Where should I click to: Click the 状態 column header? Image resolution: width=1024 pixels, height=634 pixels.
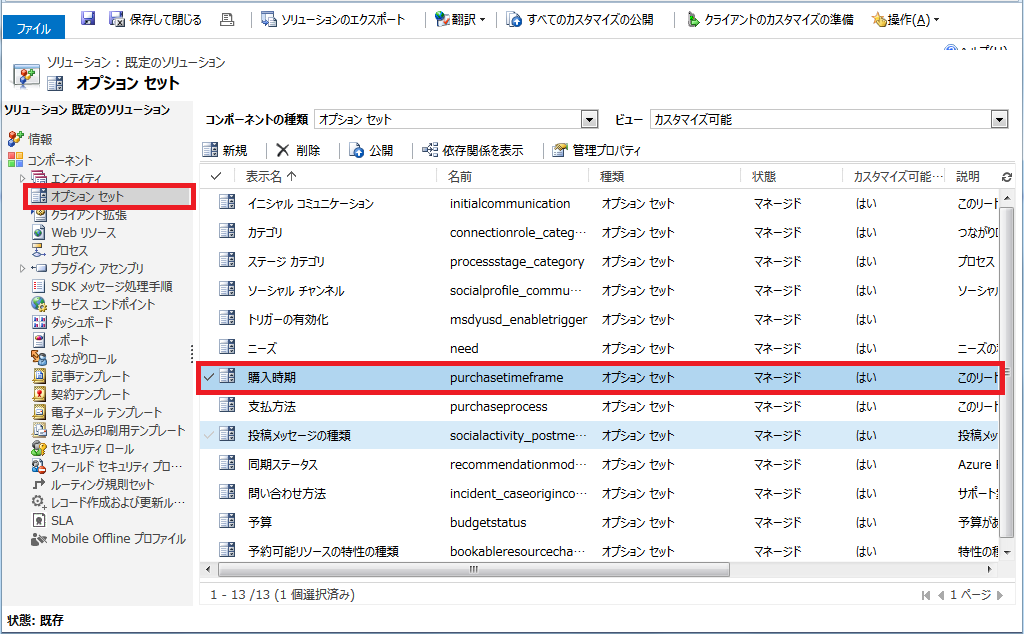(763, 176)
